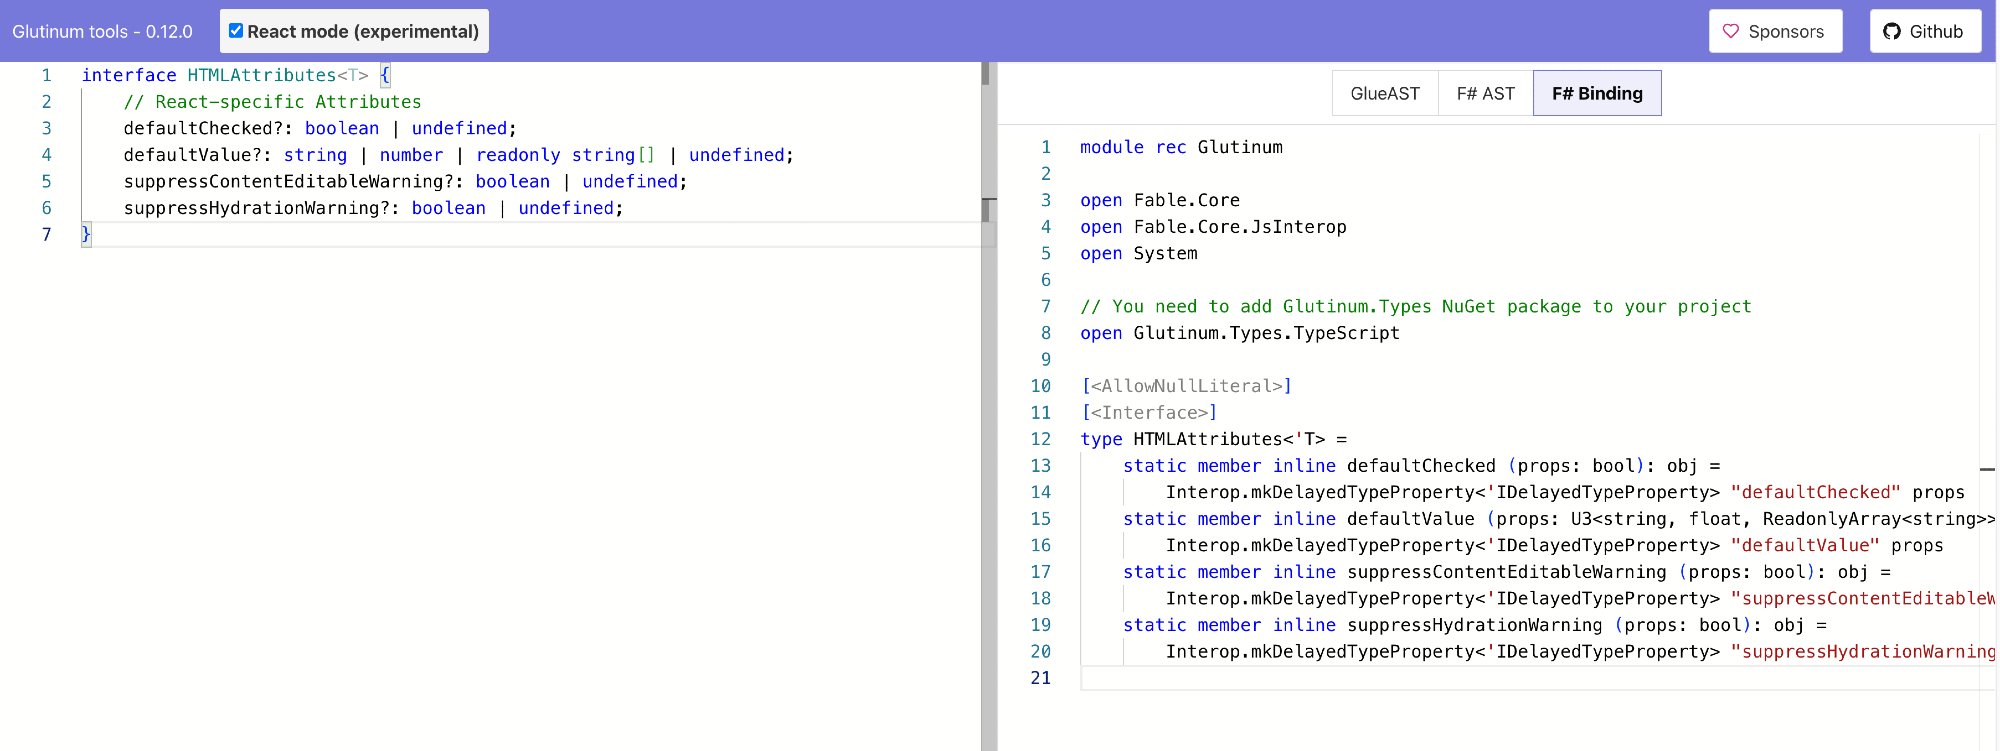Click the F# output overview ruler marker

[1987, 468]
